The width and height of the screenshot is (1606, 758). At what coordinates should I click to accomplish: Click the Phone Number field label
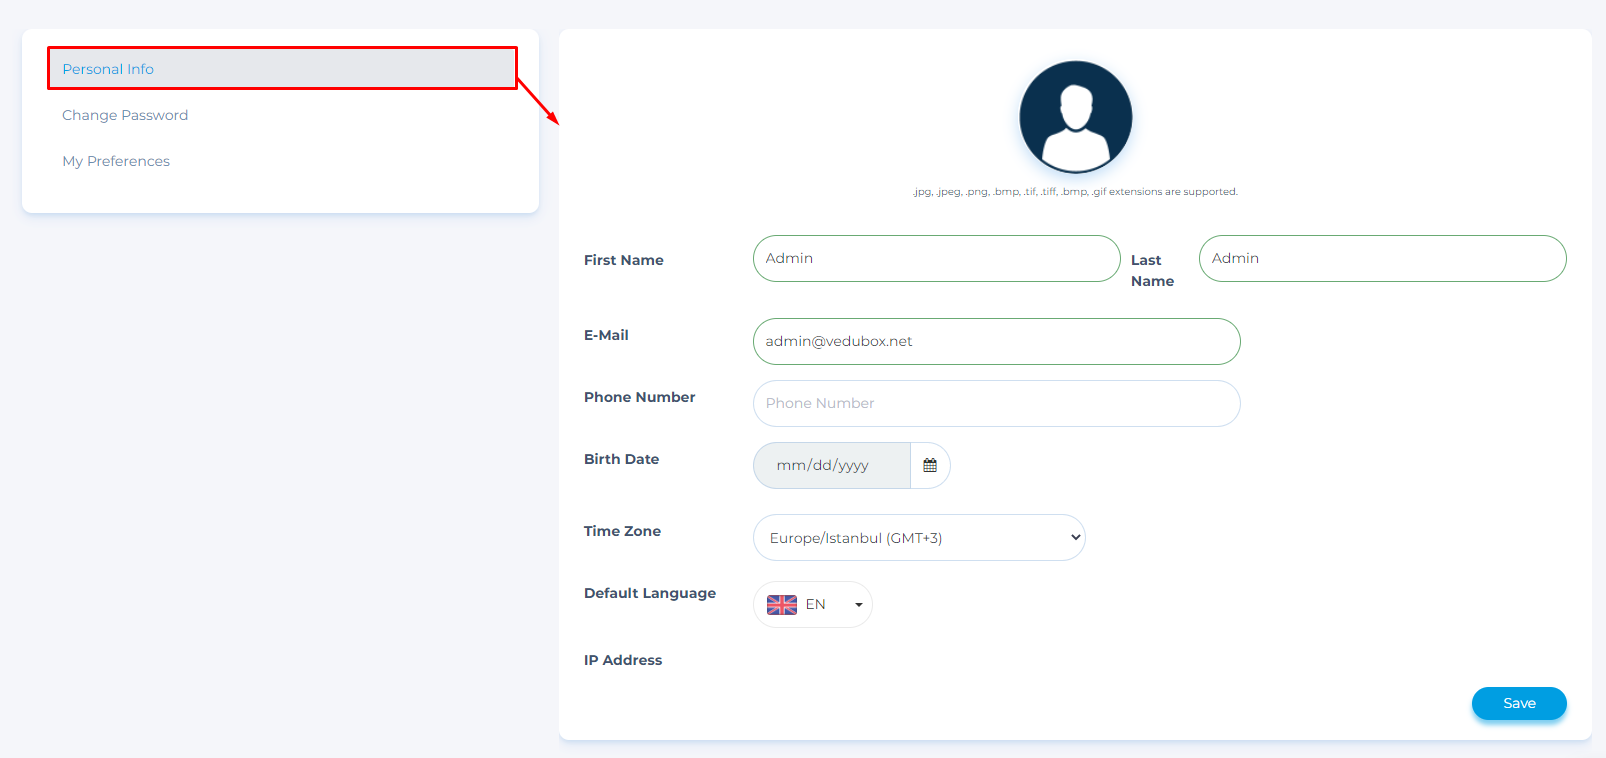pyautogui.click(x=639, y=397)
